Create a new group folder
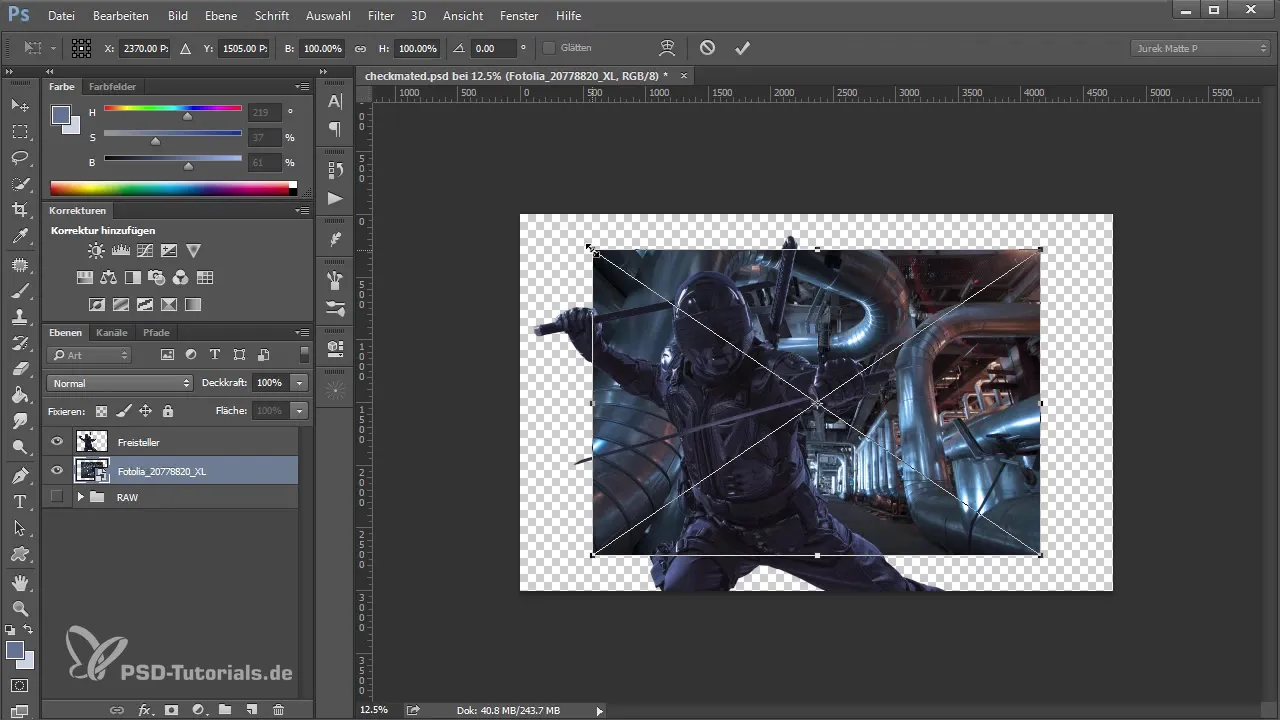1280x720 pixels. (x=225, y=709)
